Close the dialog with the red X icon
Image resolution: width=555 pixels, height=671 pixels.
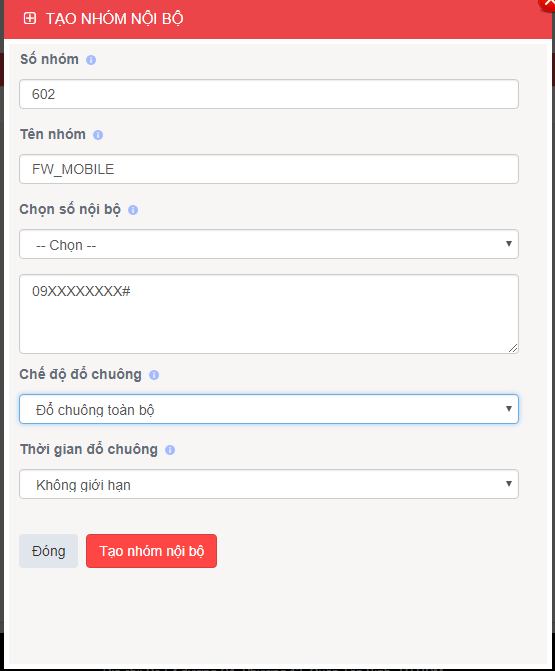(x=548, y=3)
